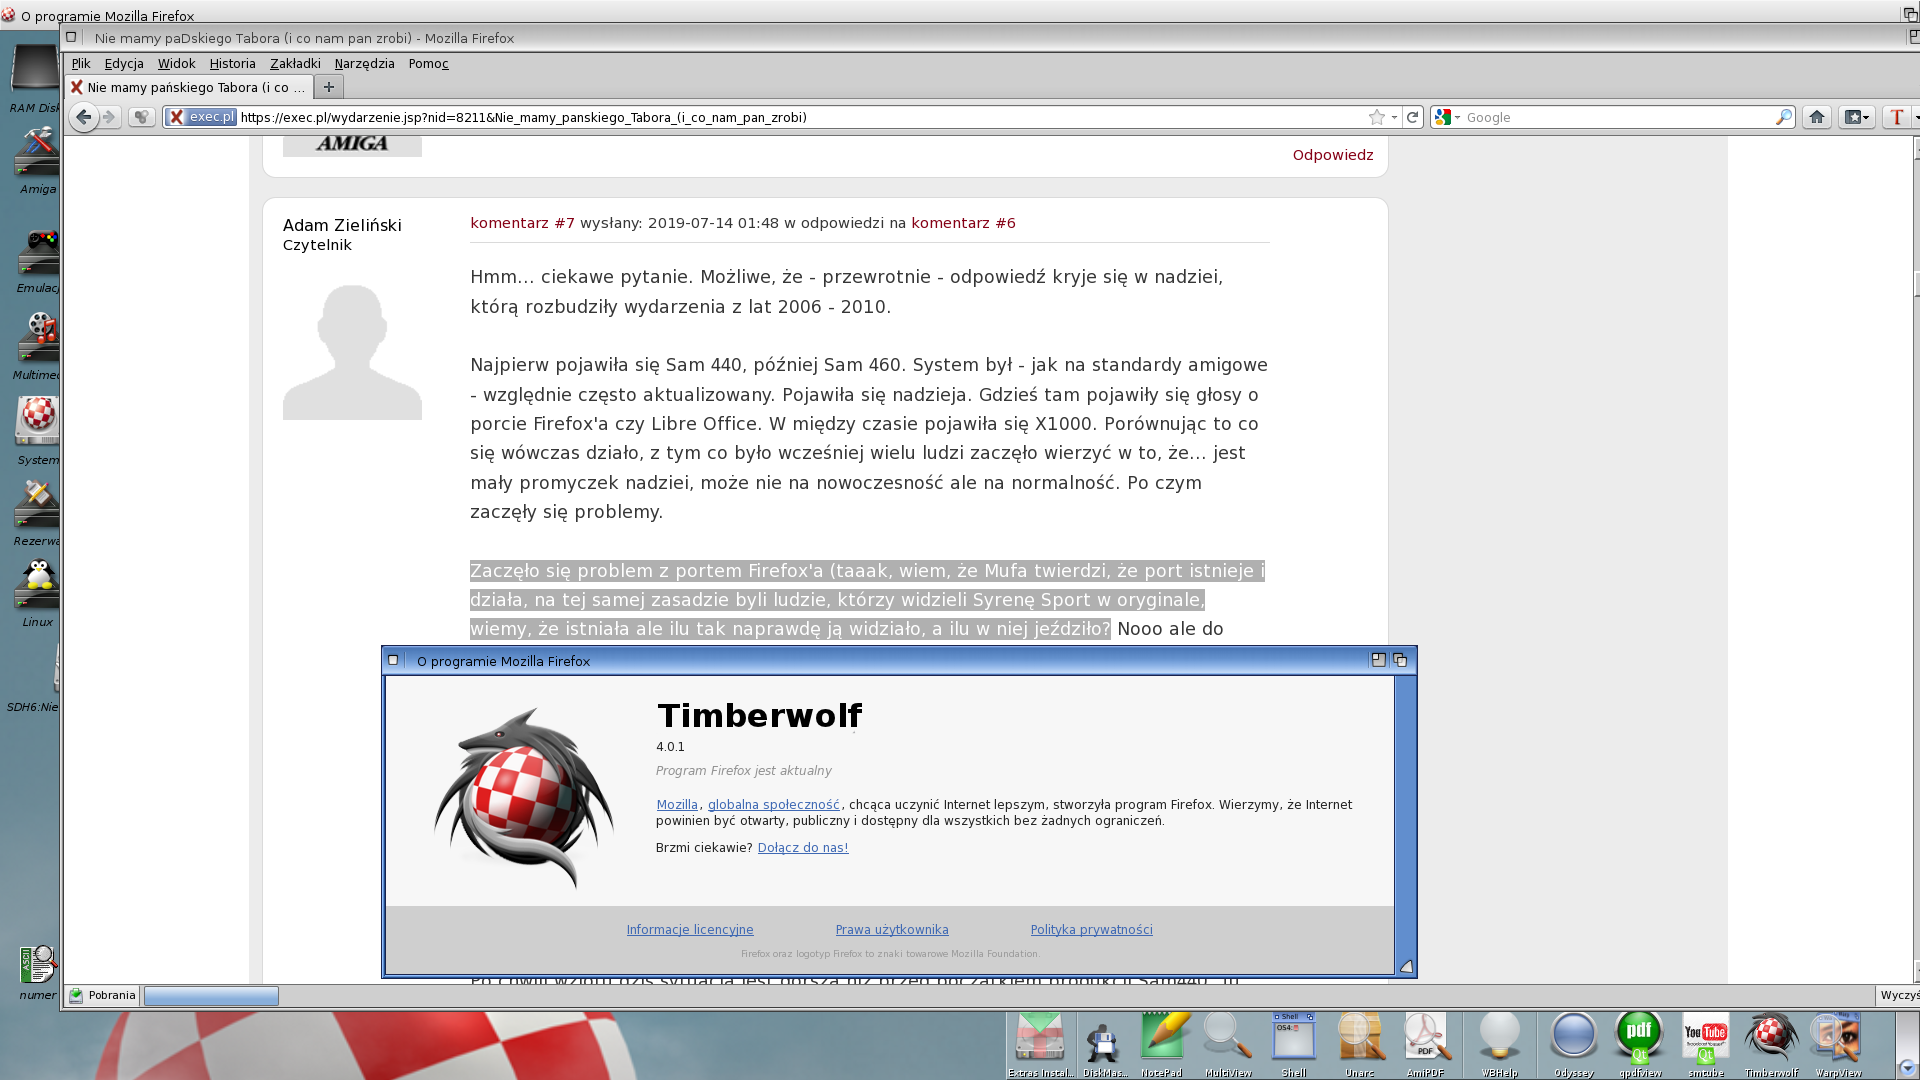Click the About dialog size gadget corner
Image resolution: width=1920 pixels, height=1080 pixels.
coord(1406,966)
